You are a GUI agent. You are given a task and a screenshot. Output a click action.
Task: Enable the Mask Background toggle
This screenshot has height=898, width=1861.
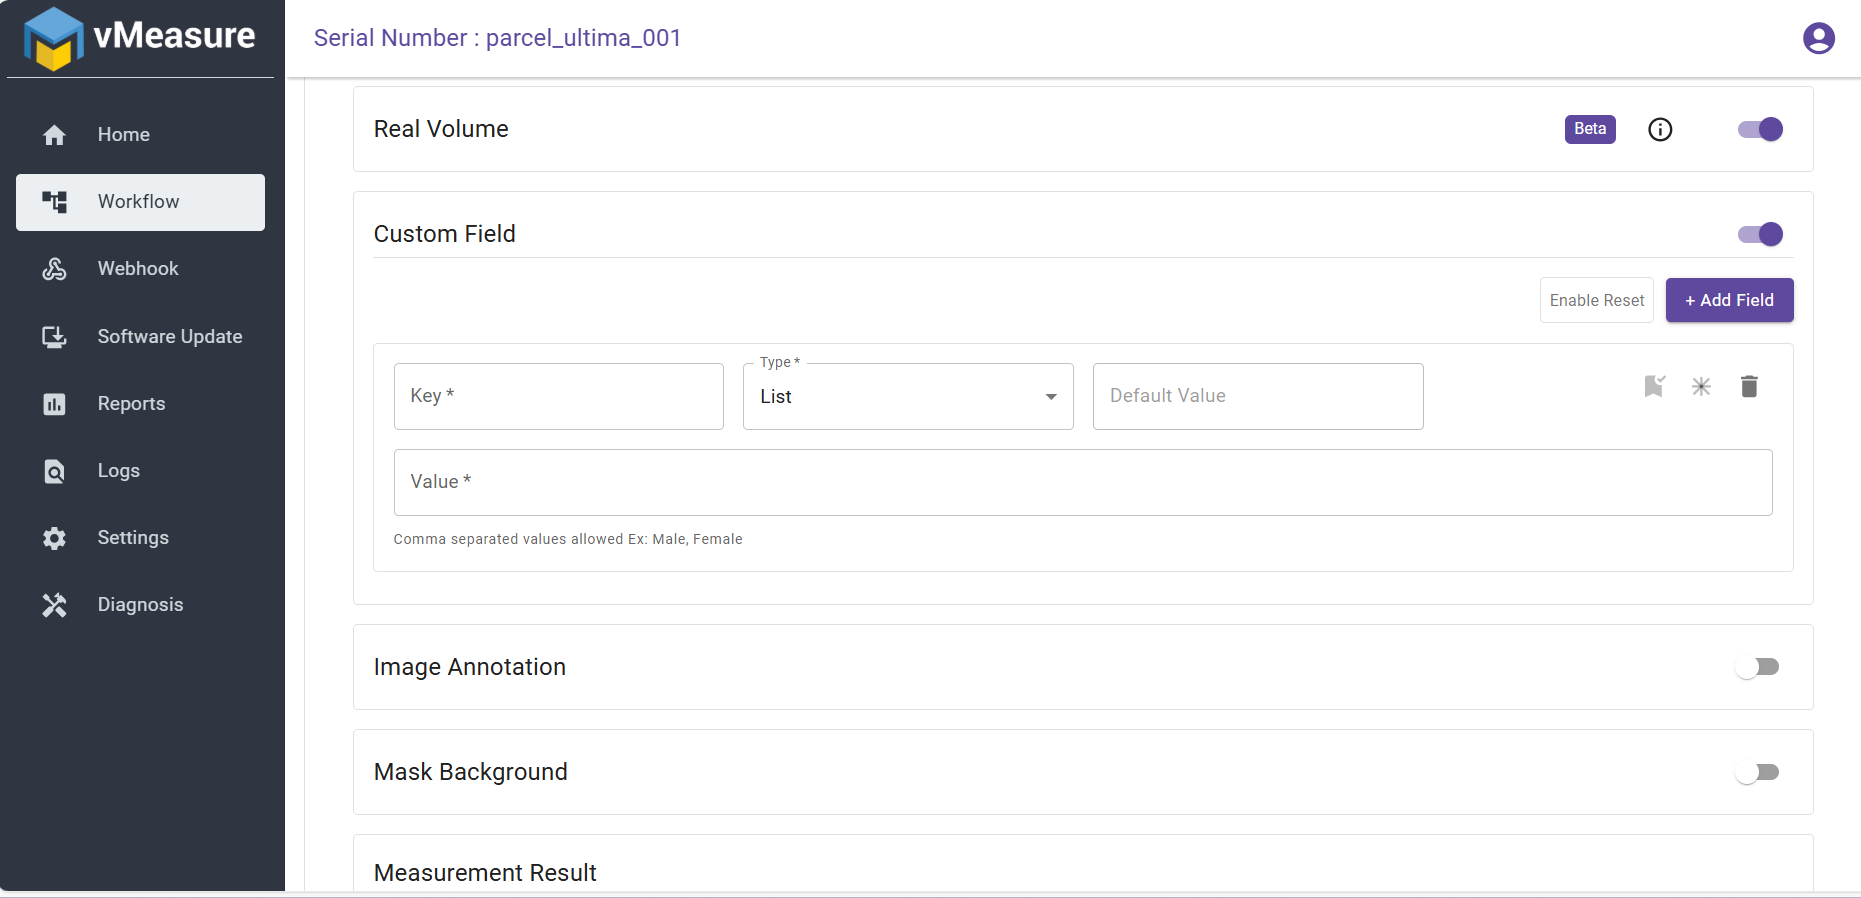point(1757,772)
